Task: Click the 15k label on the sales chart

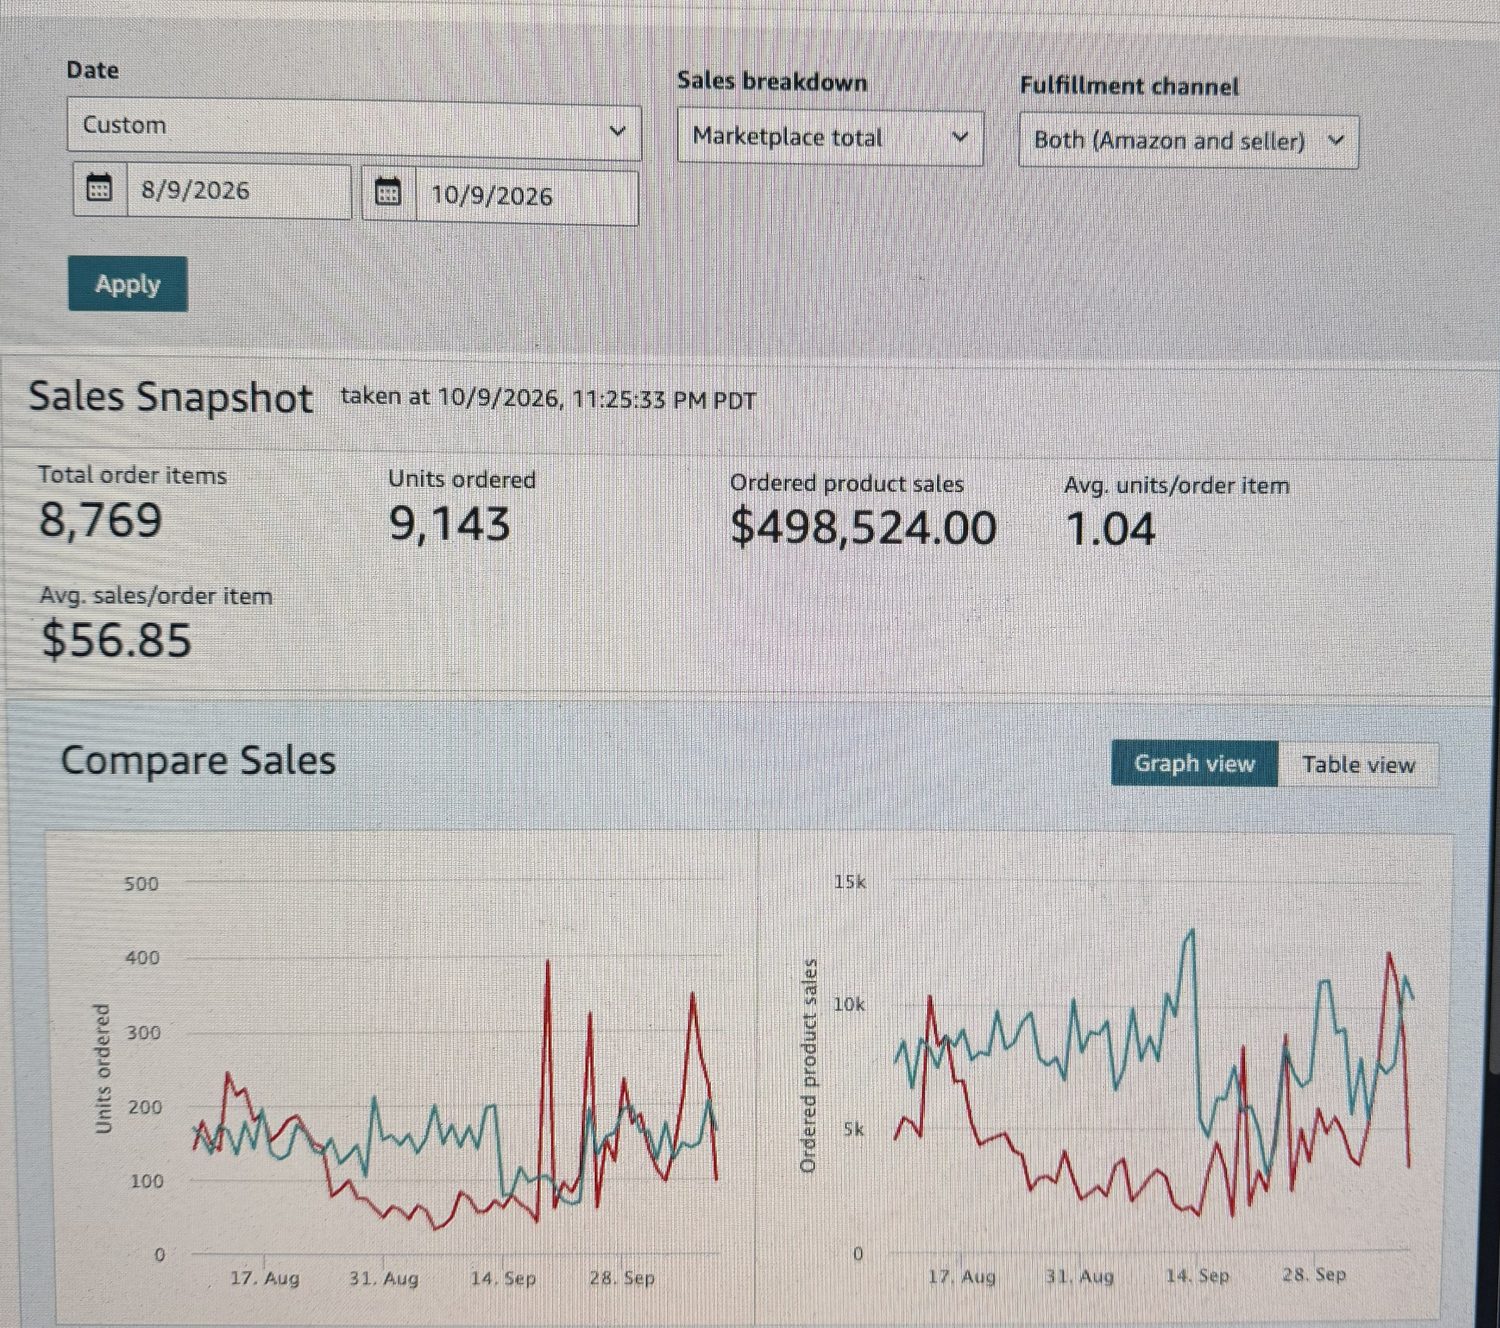Action: [849, 882]
